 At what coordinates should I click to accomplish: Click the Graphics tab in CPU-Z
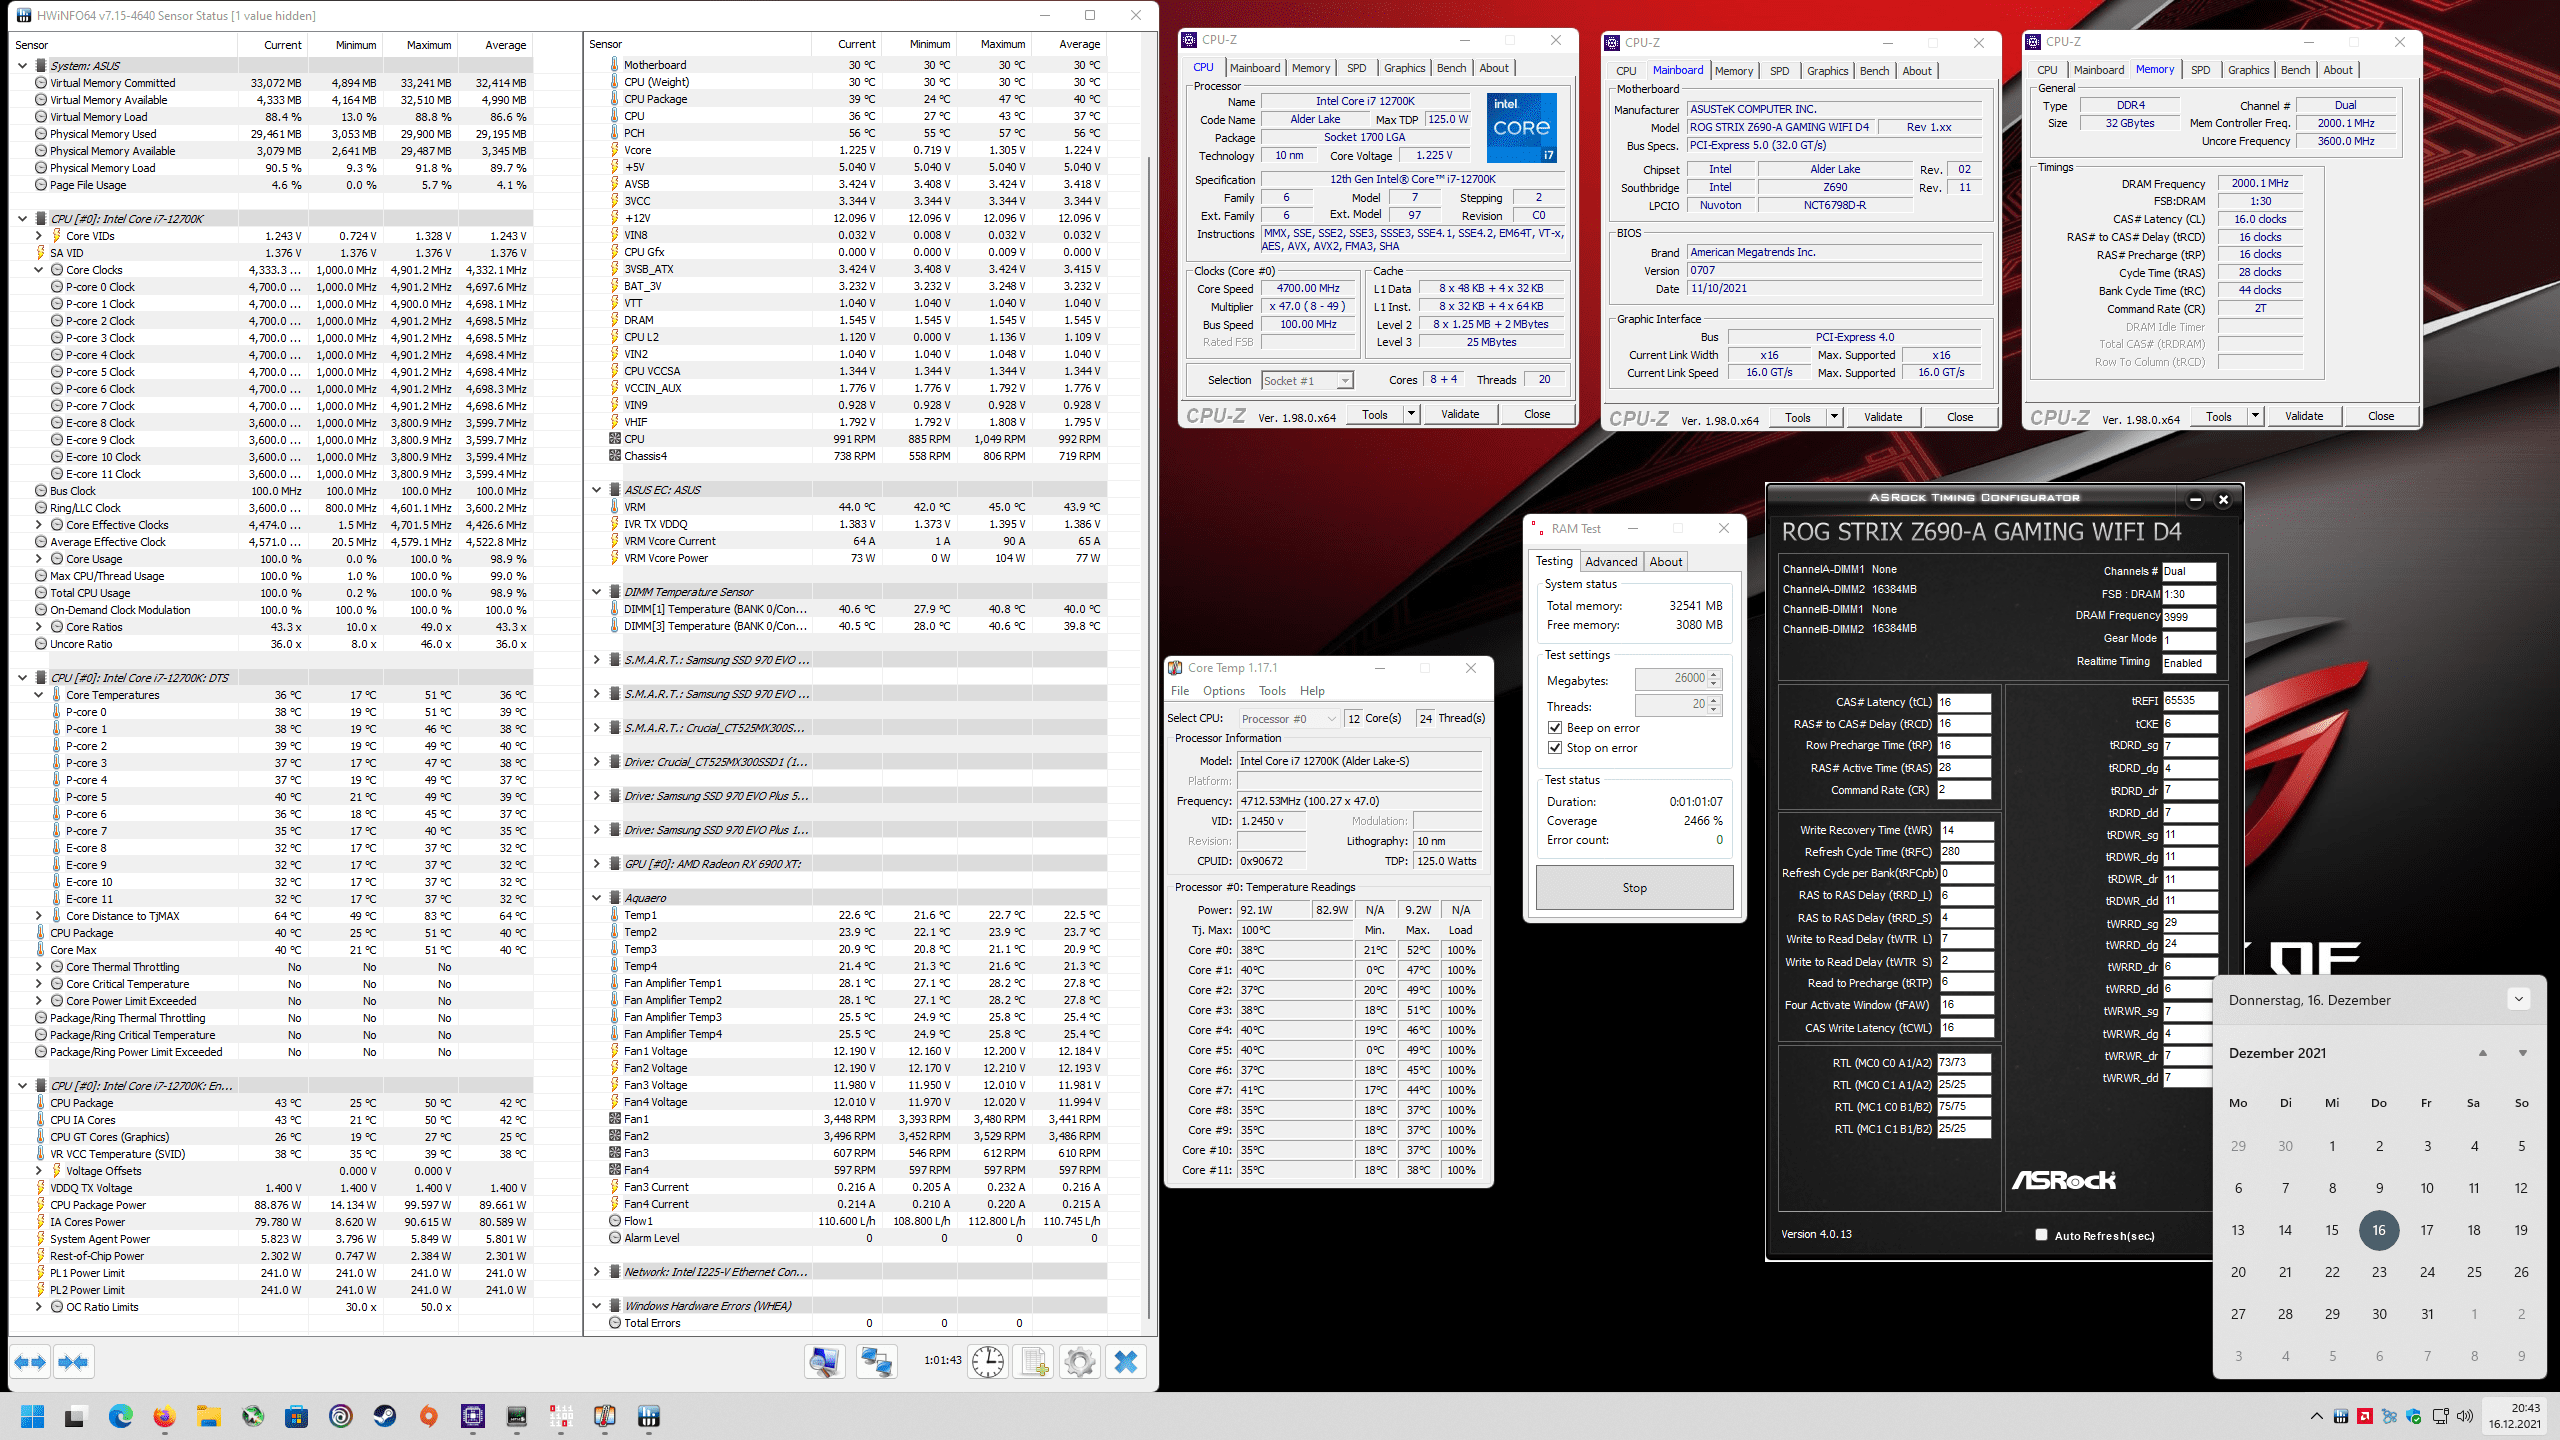pyautogui.click(x=1407, y=70)
